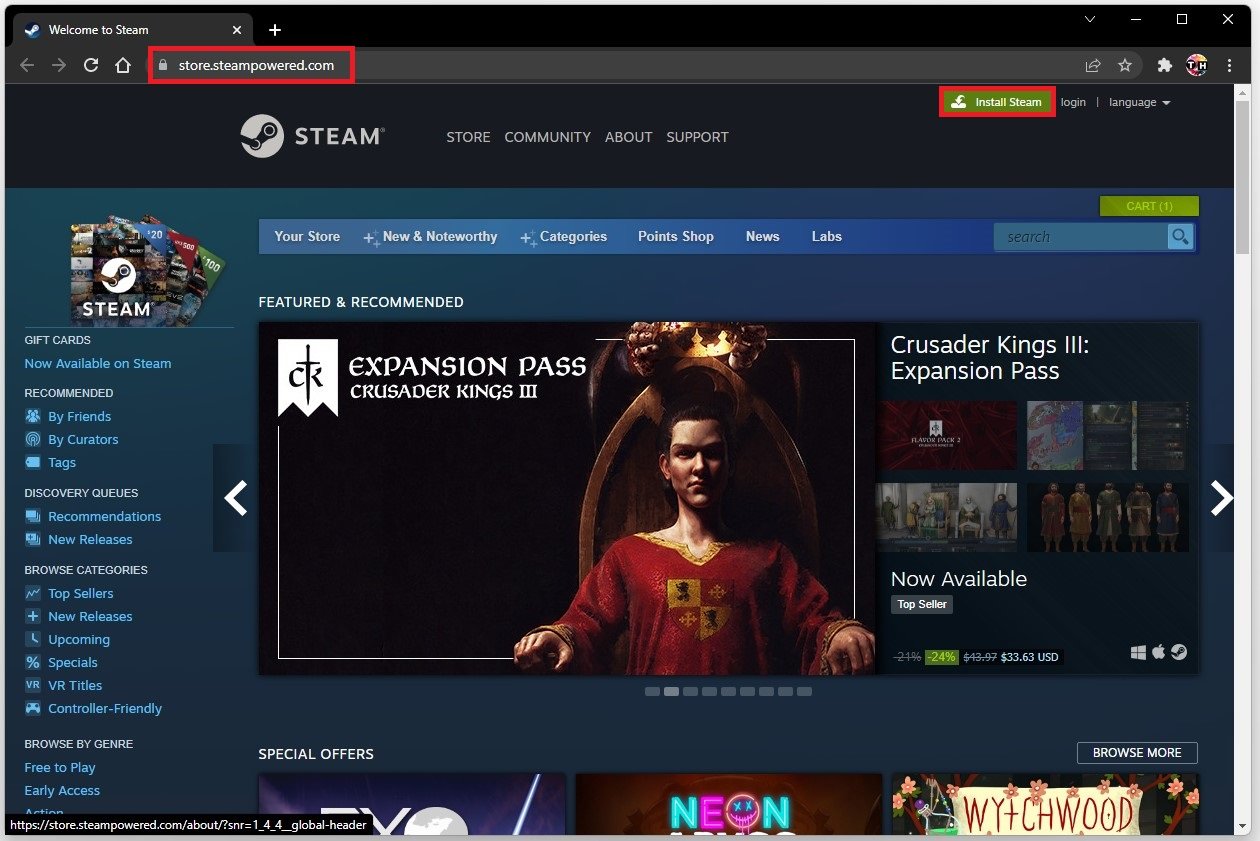Click the Steam logo in header
1260x841 pixels.
pyautogui.click(x=311, y=136)
